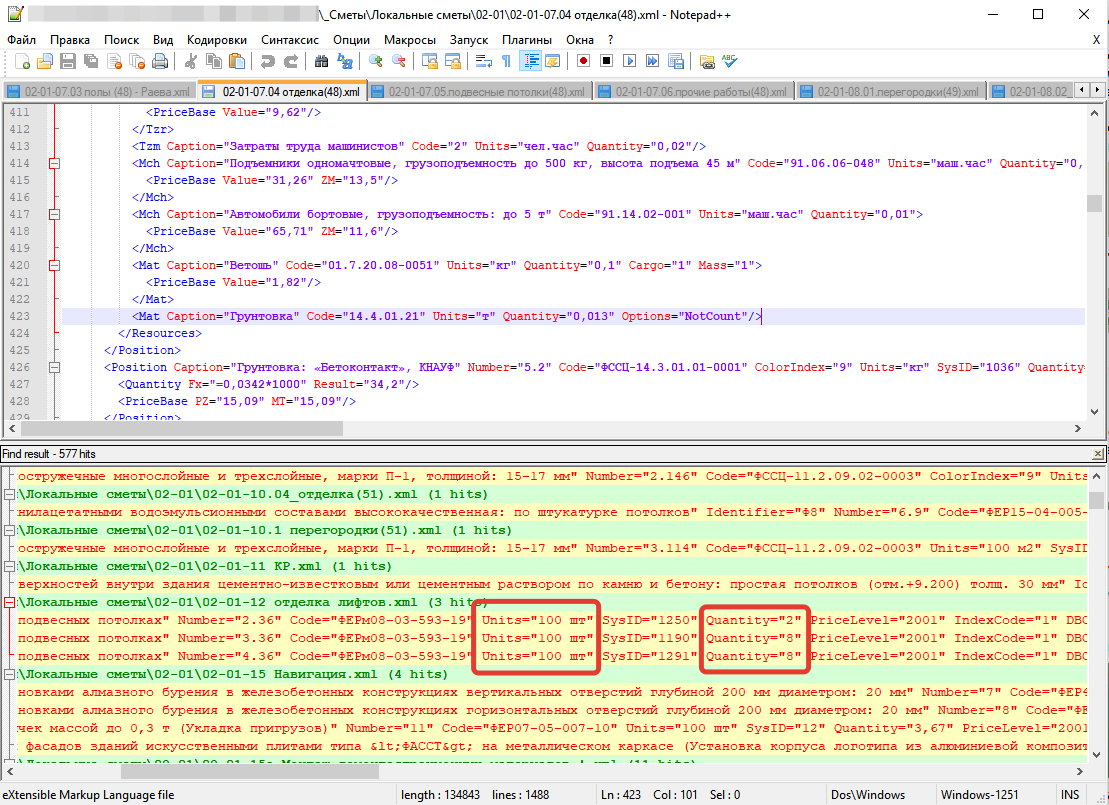Click the Undo arrow icon
Viewport: 1109px width, 805px height.
pos(267,62)
